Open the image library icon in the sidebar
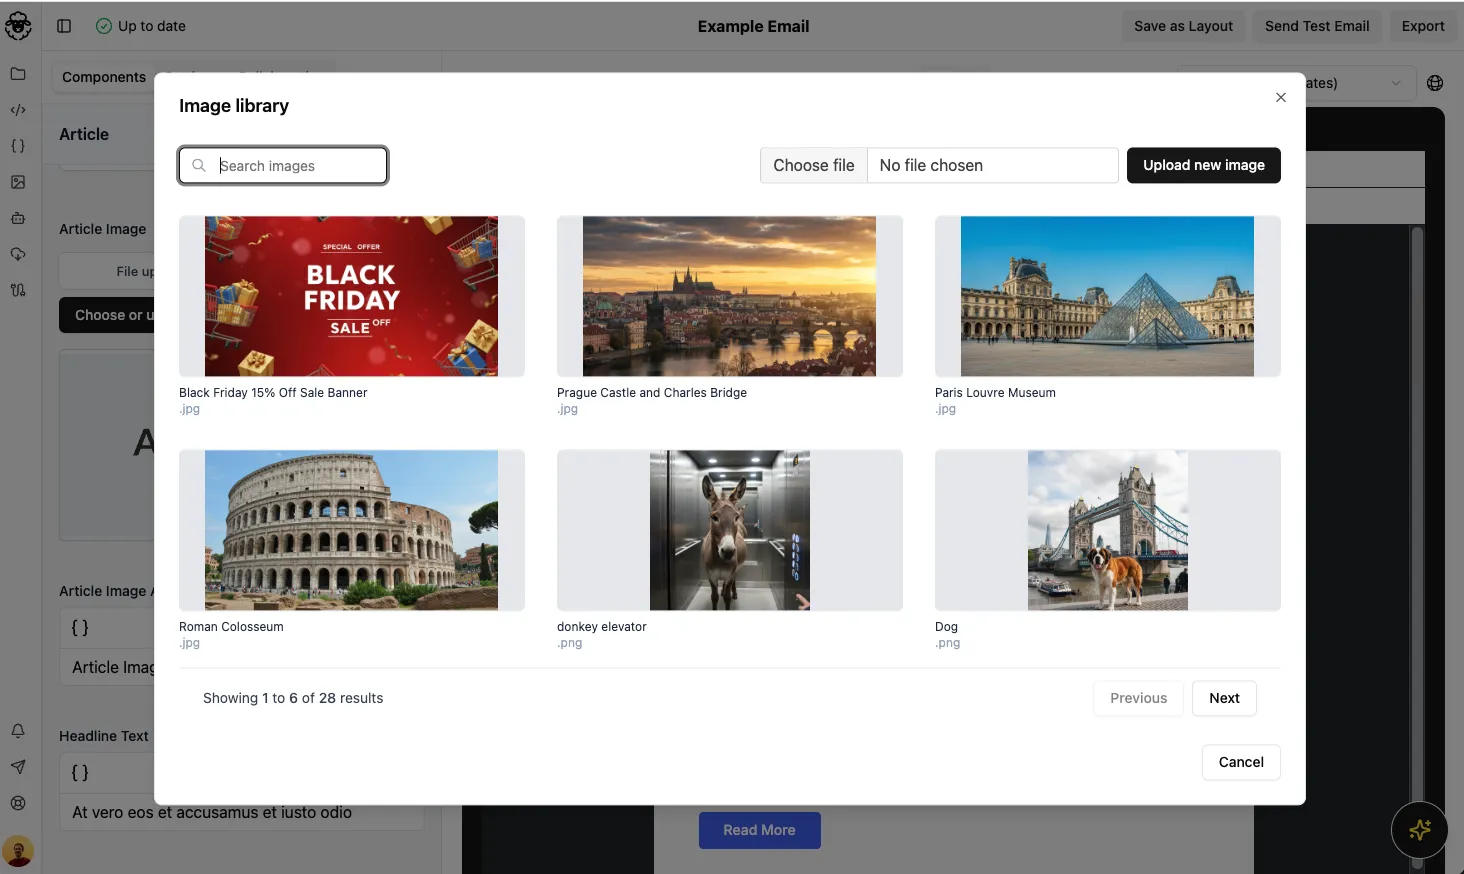1464x874 pixels. (x=18, y=181)
